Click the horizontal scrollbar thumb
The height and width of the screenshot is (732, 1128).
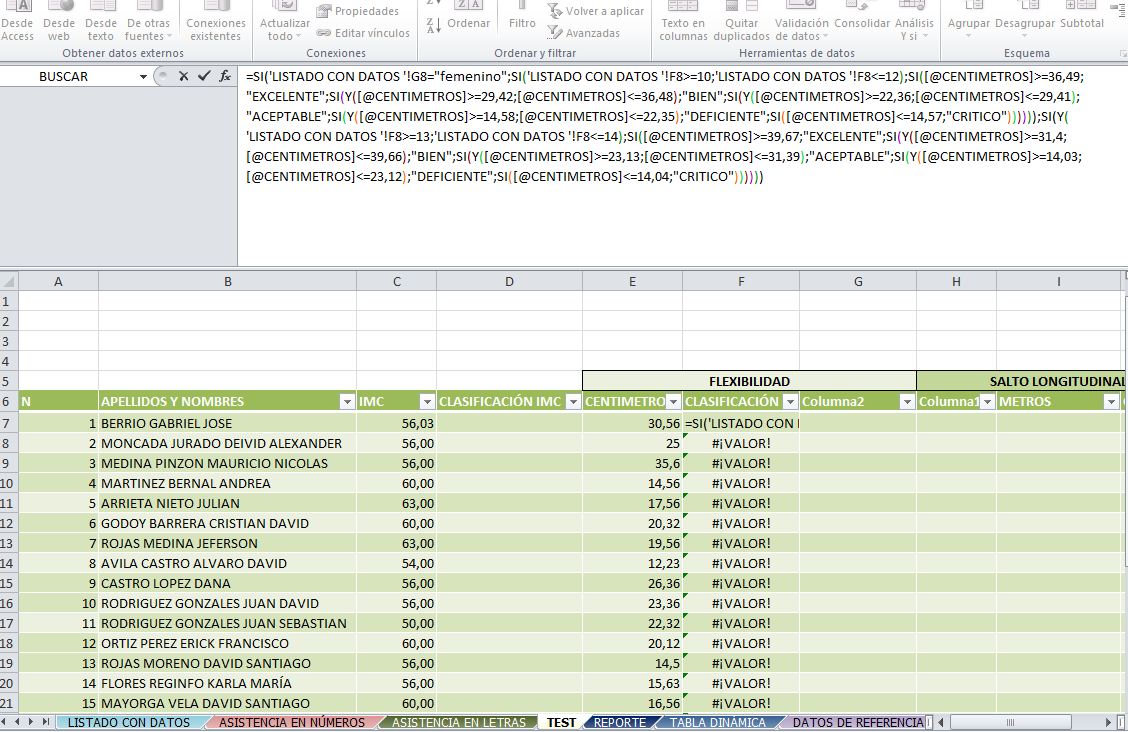1010,722
